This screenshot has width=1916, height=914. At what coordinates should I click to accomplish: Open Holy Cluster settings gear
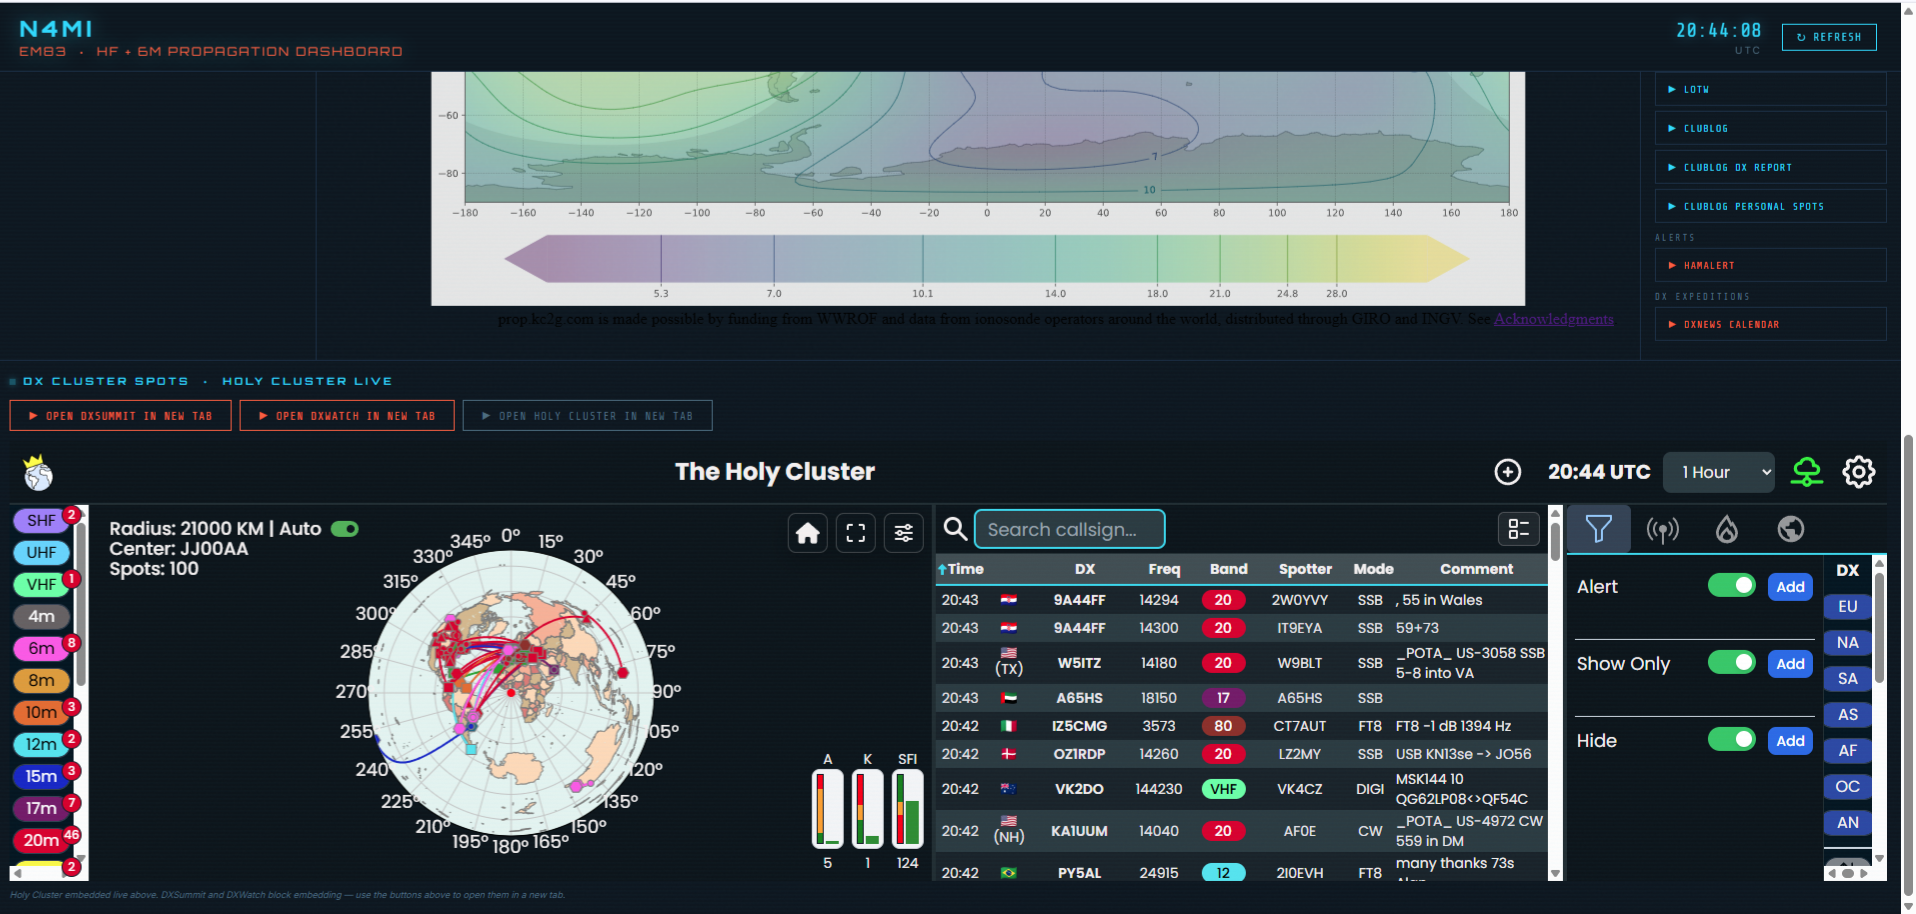(1859, 472)
